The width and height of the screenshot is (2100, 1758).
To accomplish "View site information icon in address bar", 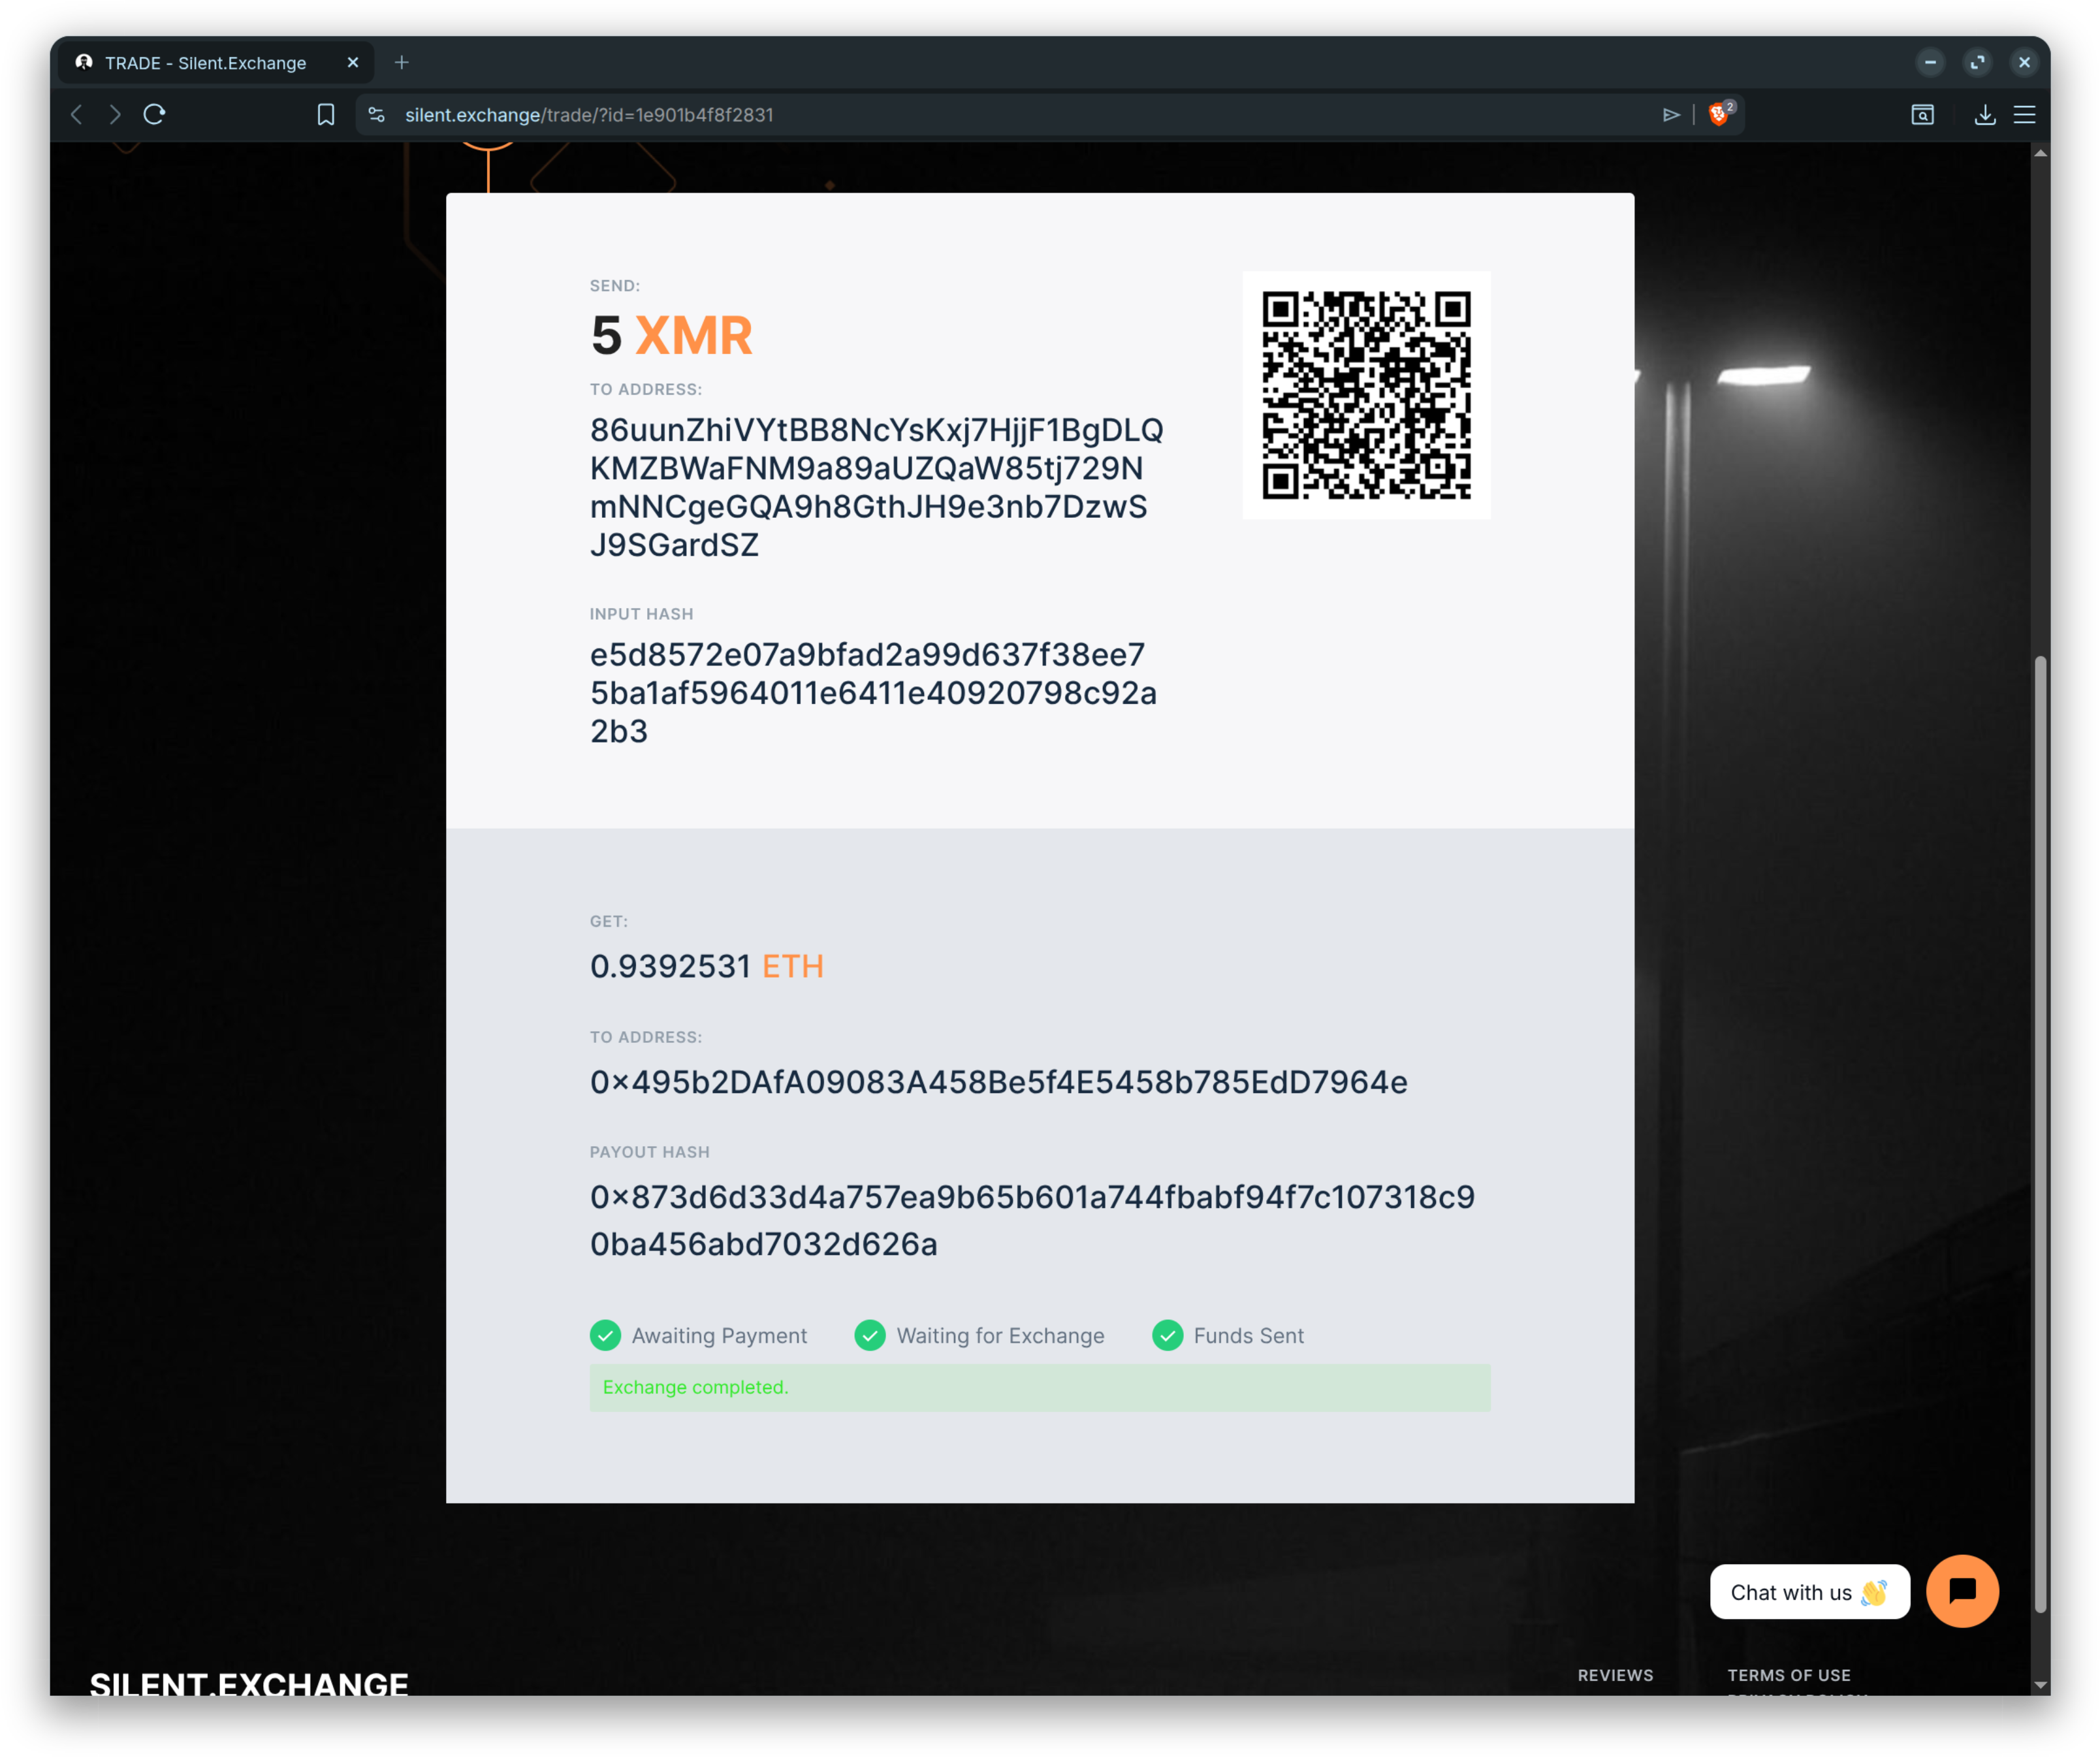I will [377, 115].
